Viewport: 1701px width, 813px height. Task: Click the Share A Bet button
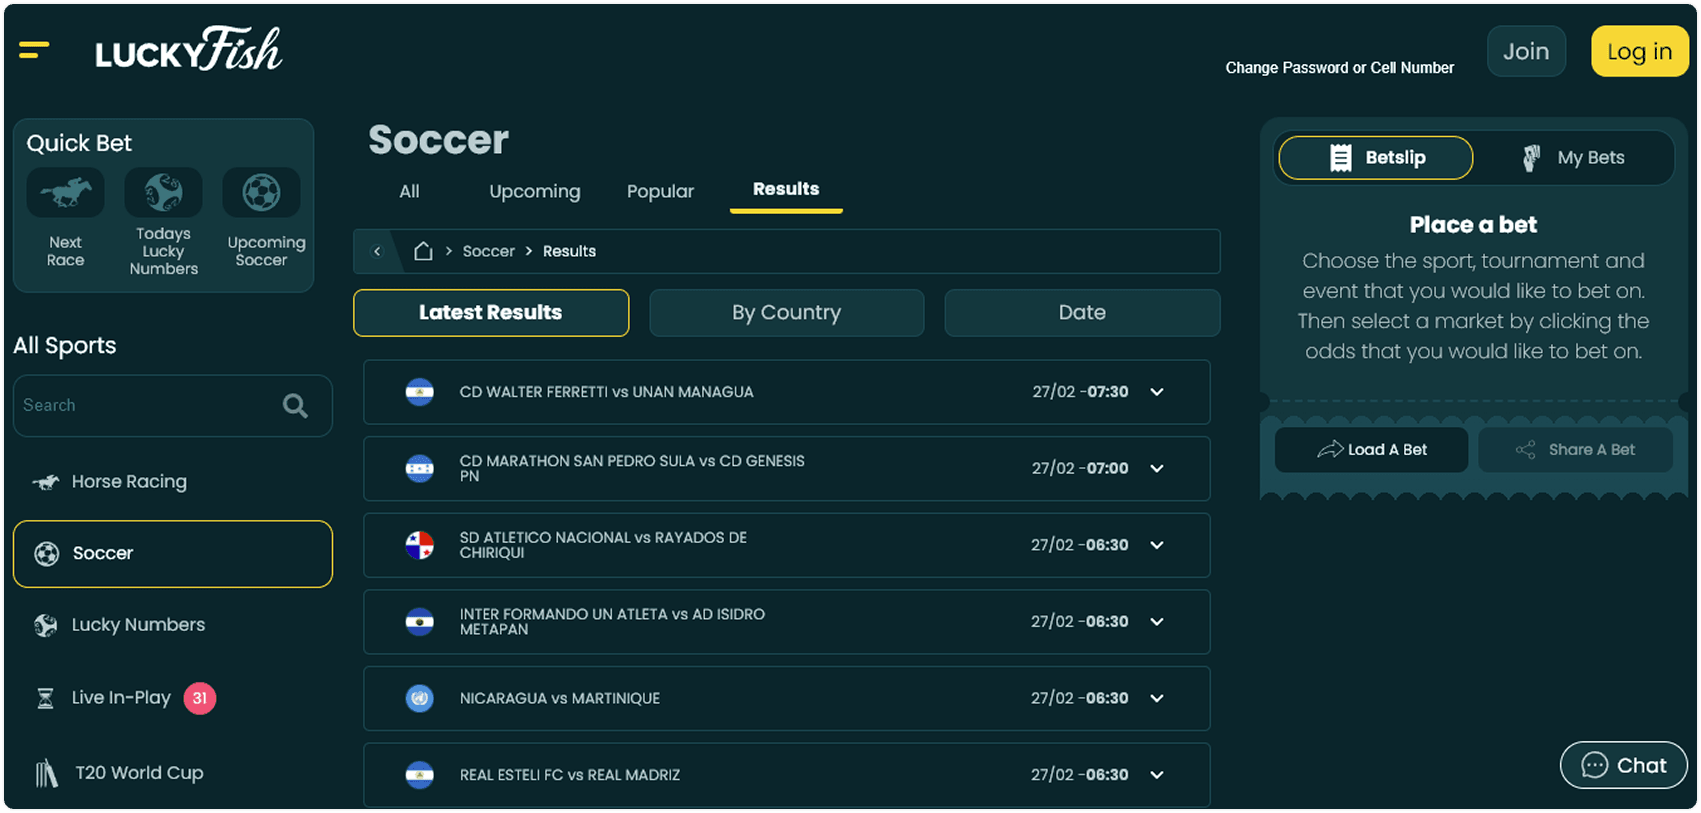tap(1576, 450)
